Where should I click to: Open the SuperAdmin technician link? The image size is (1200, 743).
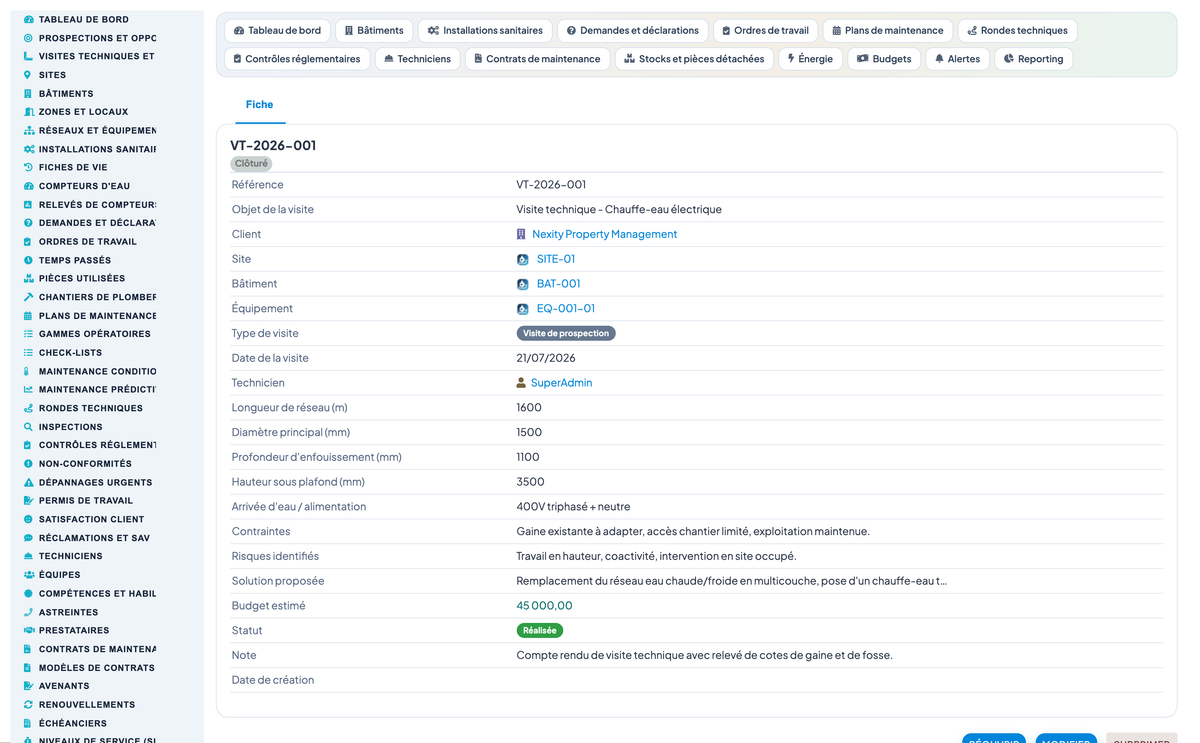click(561, 383)
